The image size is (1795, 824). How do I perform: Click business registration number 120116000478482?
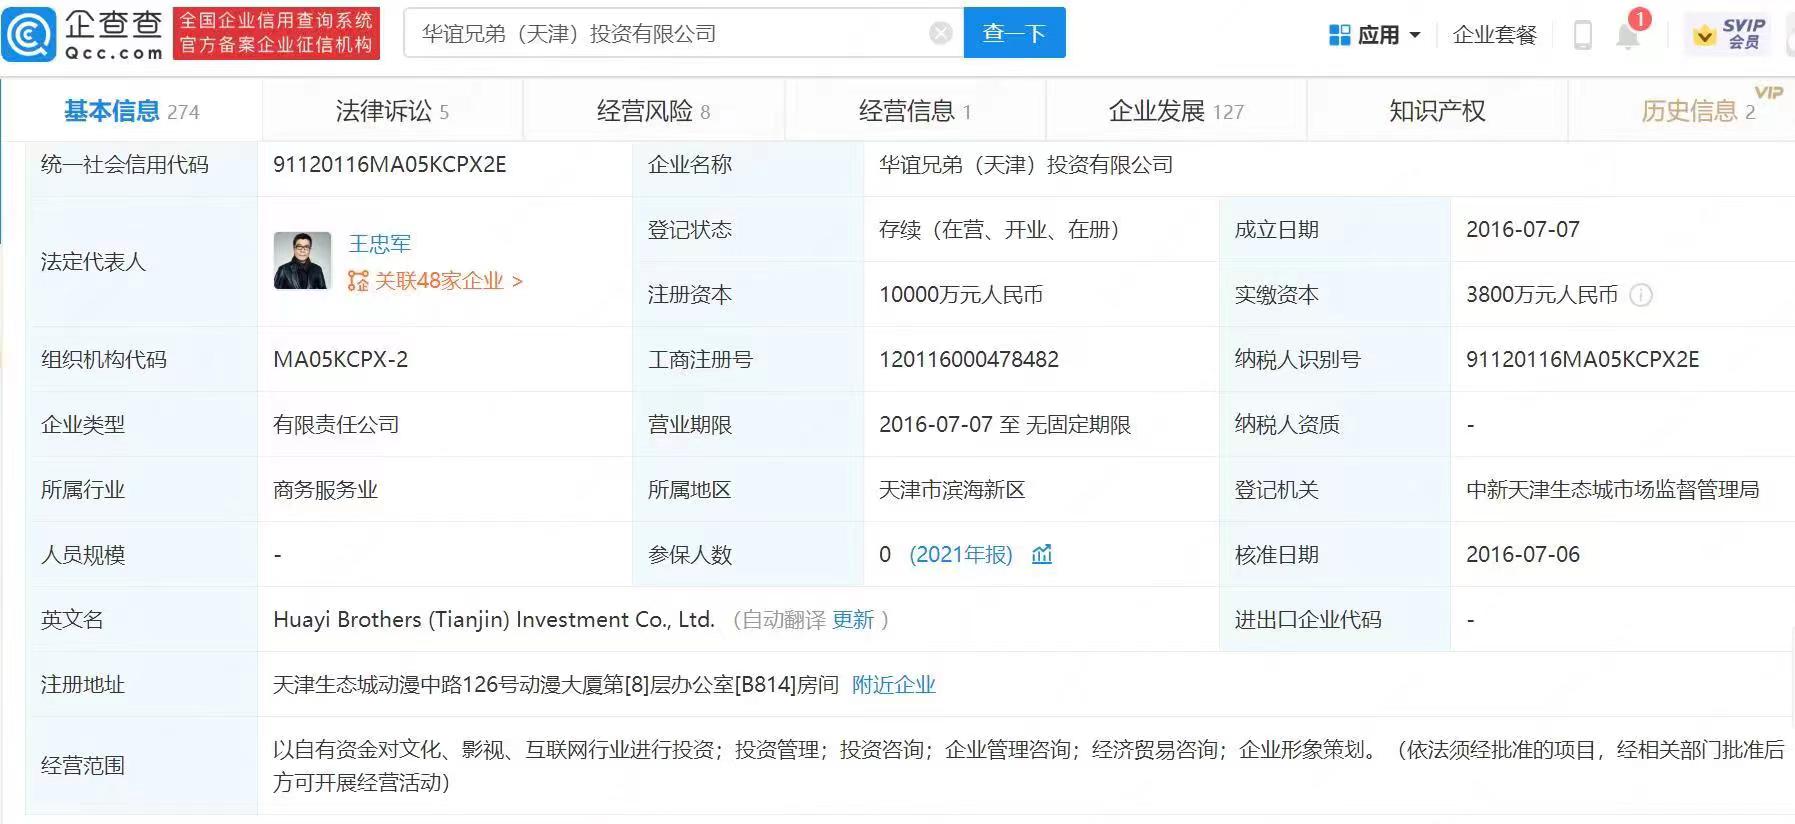969,360
